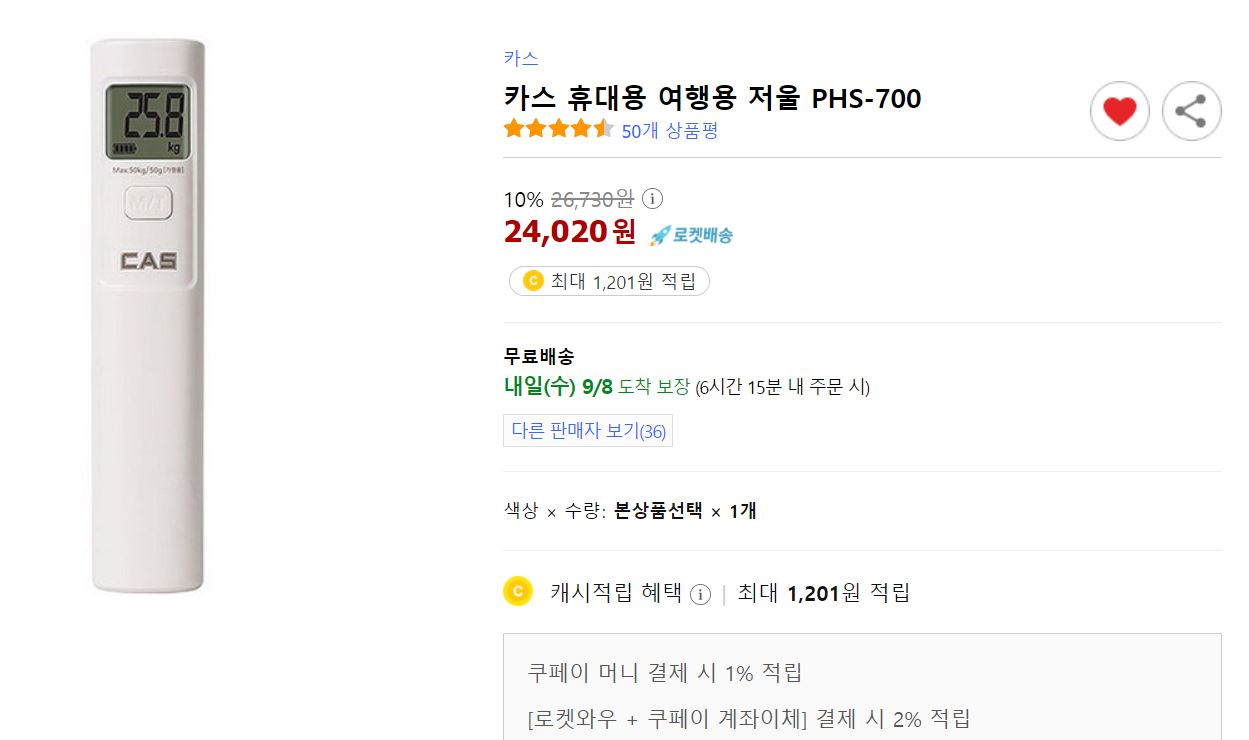Image resolution: width=1249 pixels, height=740 pixels.
Task: Click the 본상품선택 × 1개 option text
Action: tap(685, 511)
